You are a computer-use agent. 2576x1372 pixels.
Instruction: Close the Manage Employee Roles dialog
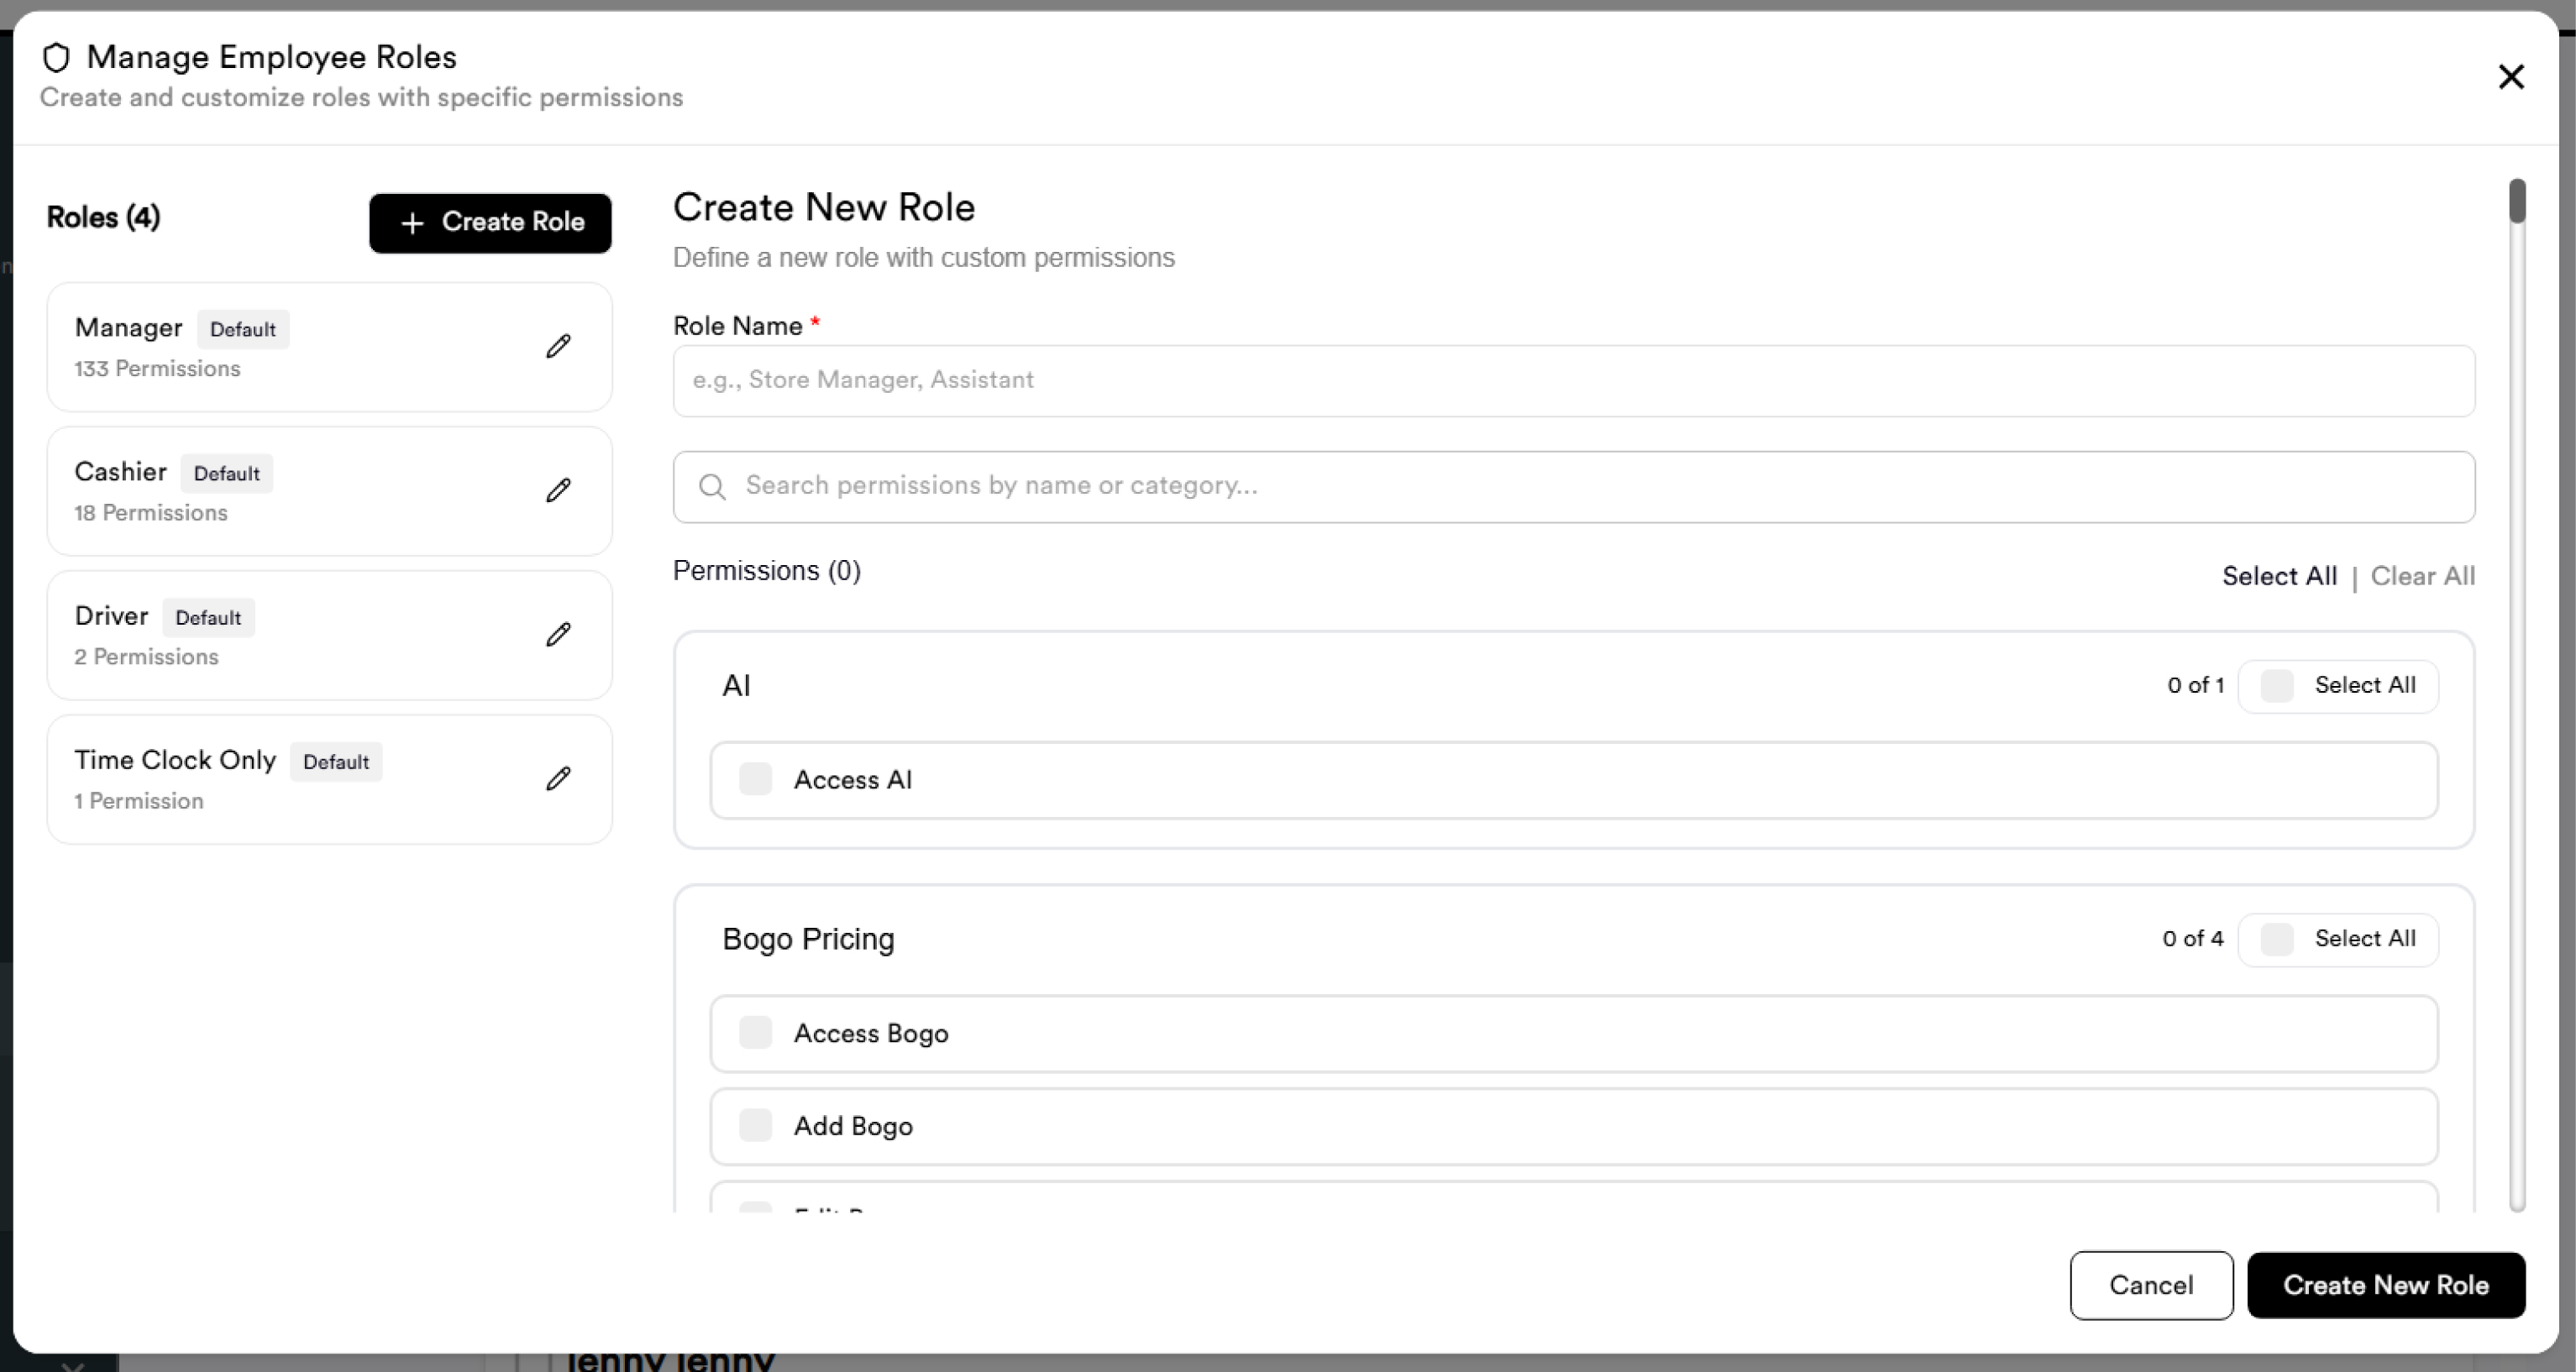click(x=2511, y=77)
